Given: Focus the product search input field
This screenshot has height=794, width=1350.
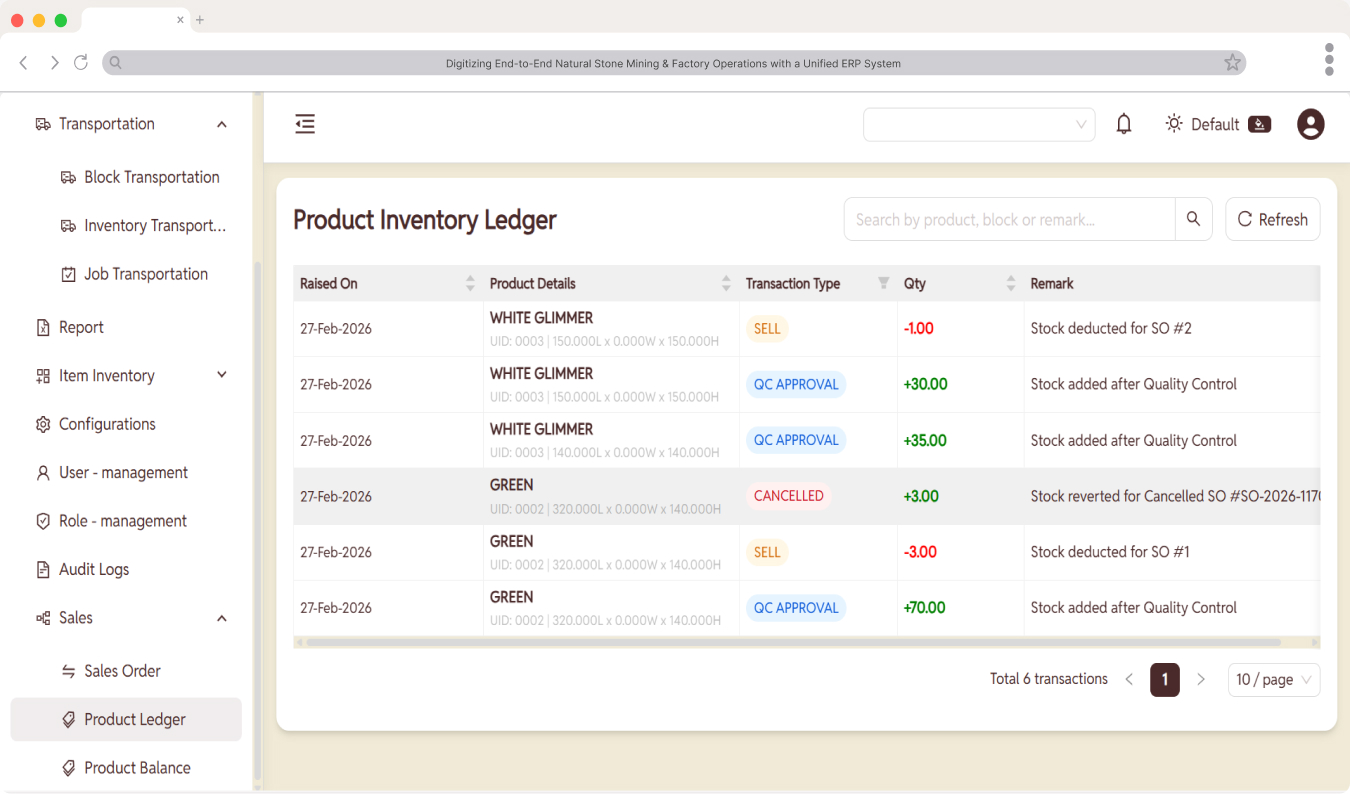Looking at the screenshot, I should [1009, 219].
